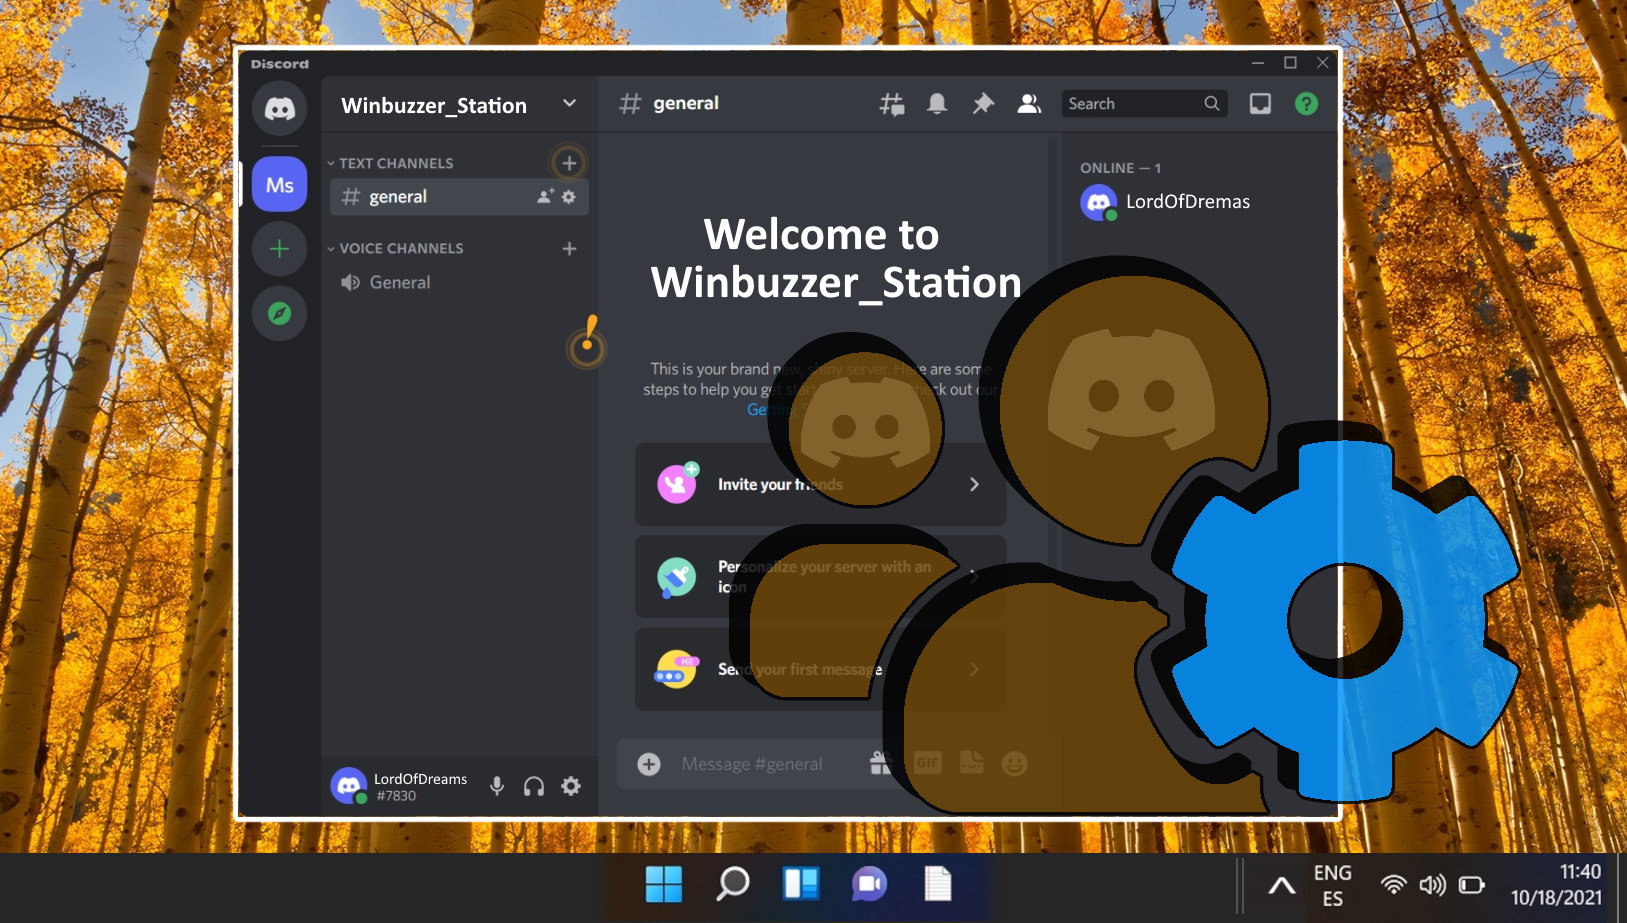The height and width of the screenshot is (923, 1627).
Task: Open the Inbox icon
Action: [x=1260, y=104]
